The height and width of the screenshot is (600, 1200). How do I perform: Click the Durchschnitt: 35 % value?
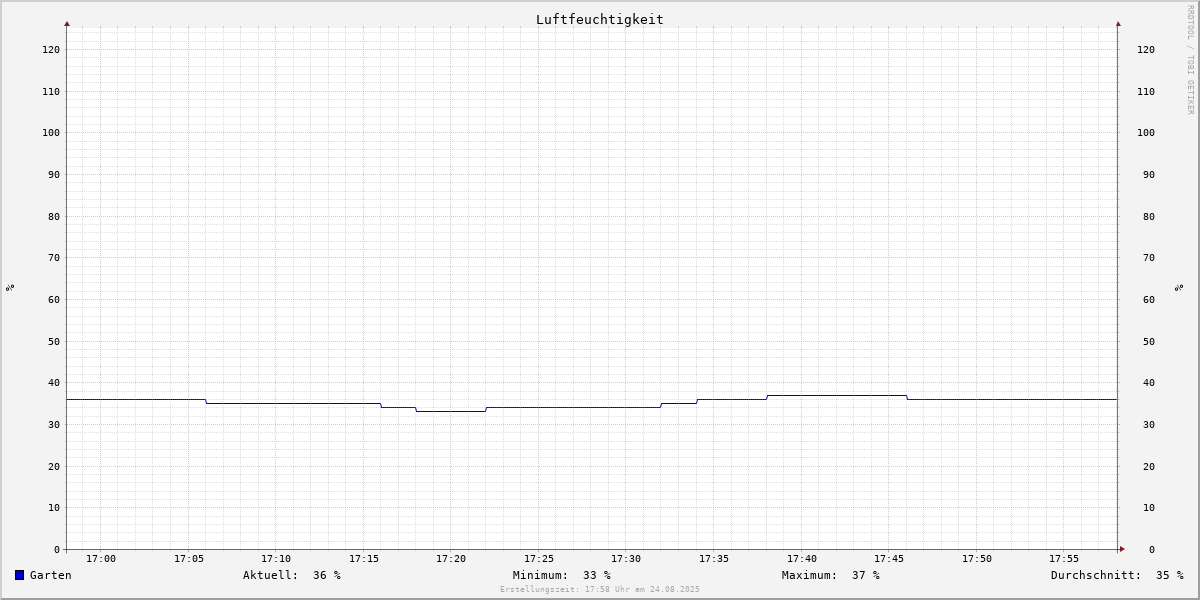click(1116, 575)
